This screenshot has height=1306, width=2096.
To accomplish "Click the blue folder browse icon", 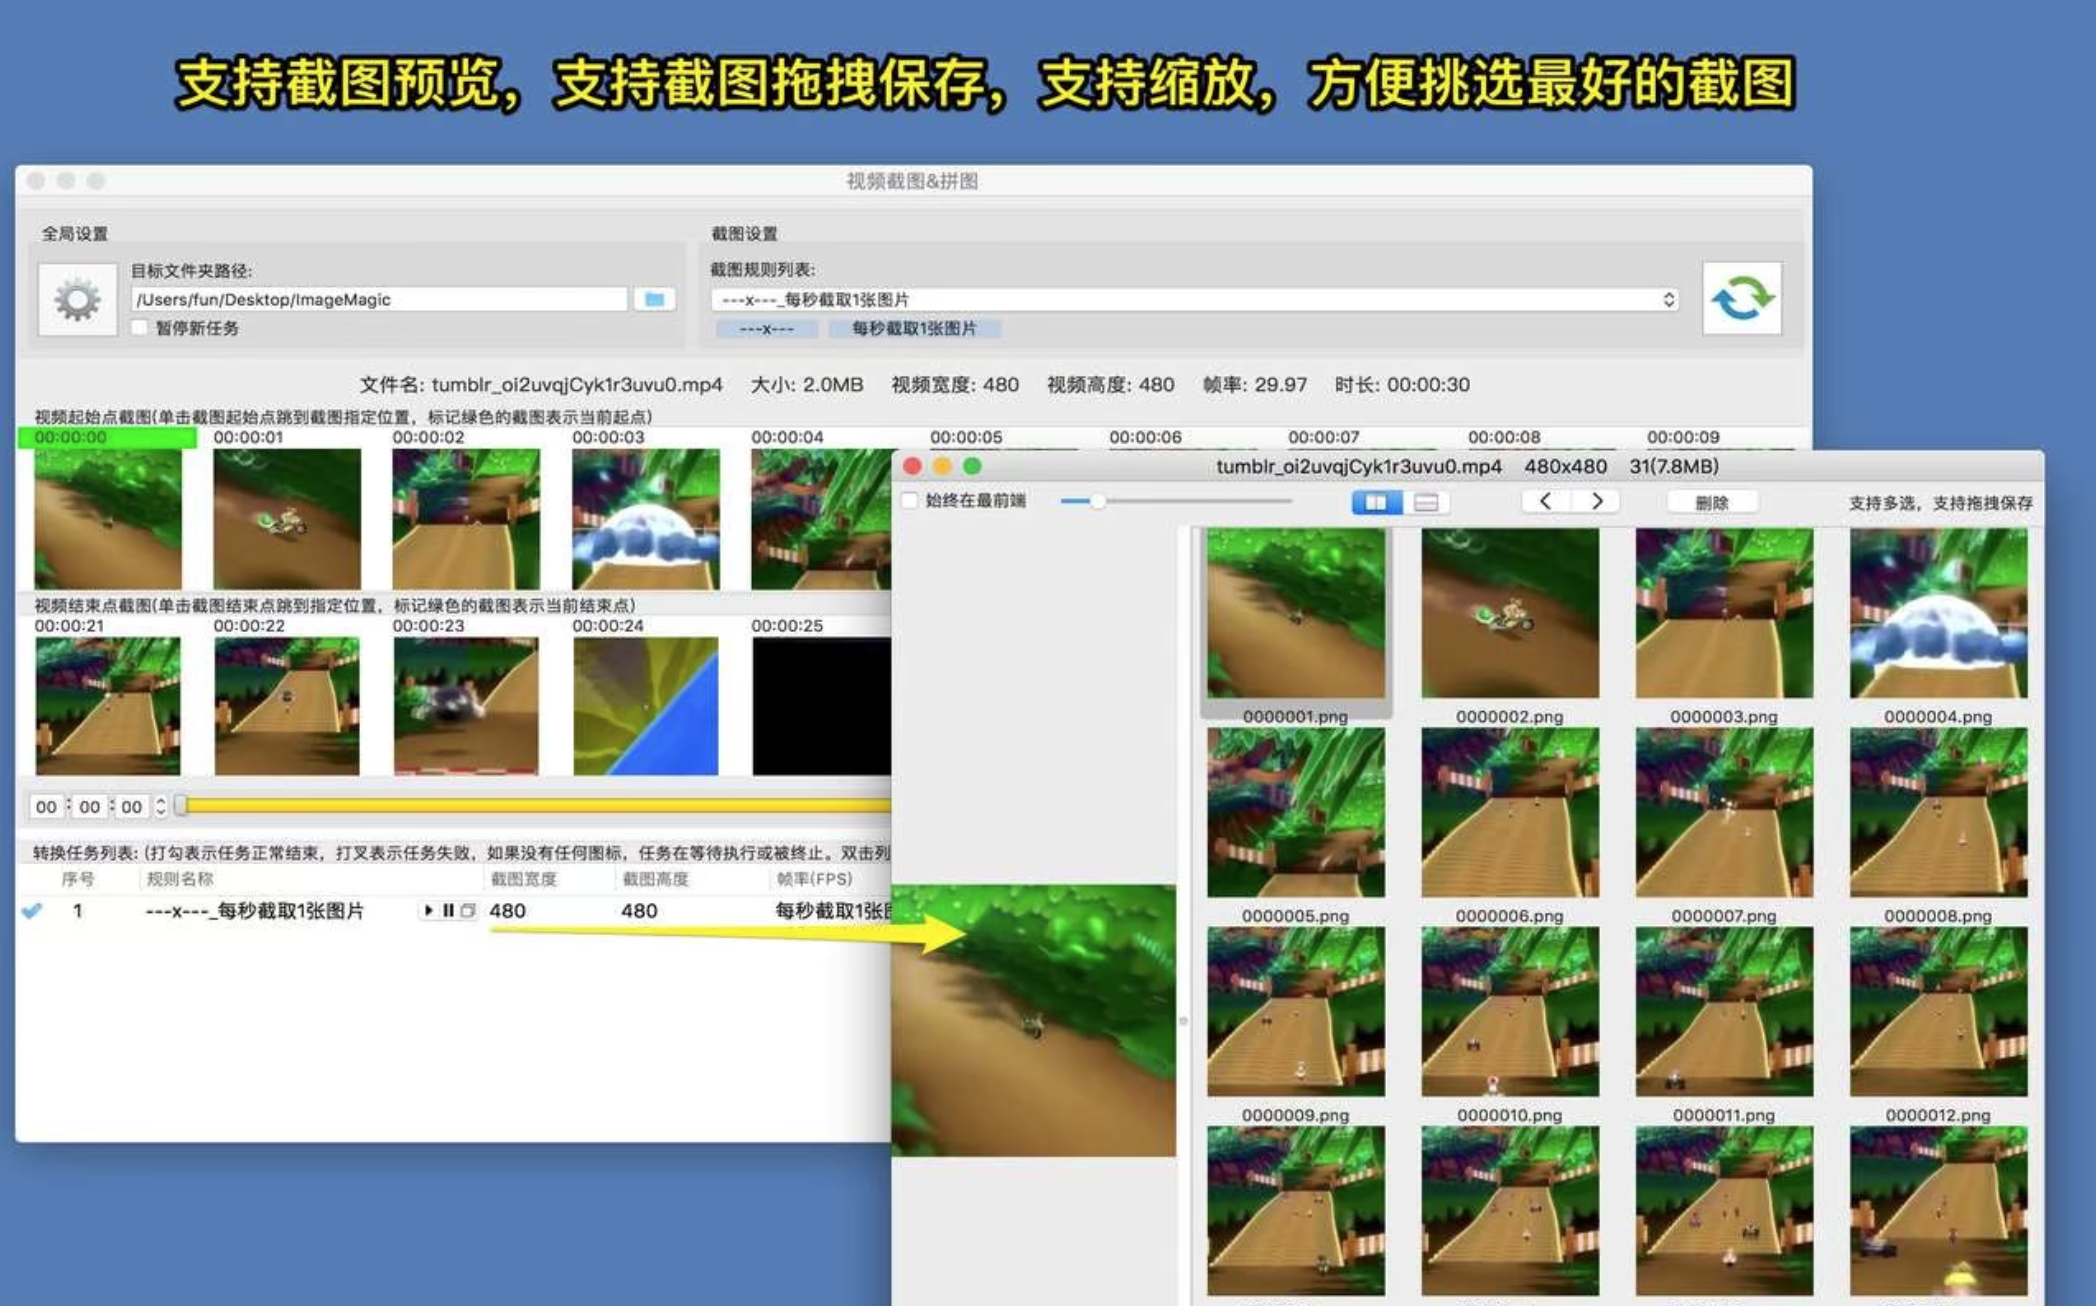I will click(x=655, y=299).
